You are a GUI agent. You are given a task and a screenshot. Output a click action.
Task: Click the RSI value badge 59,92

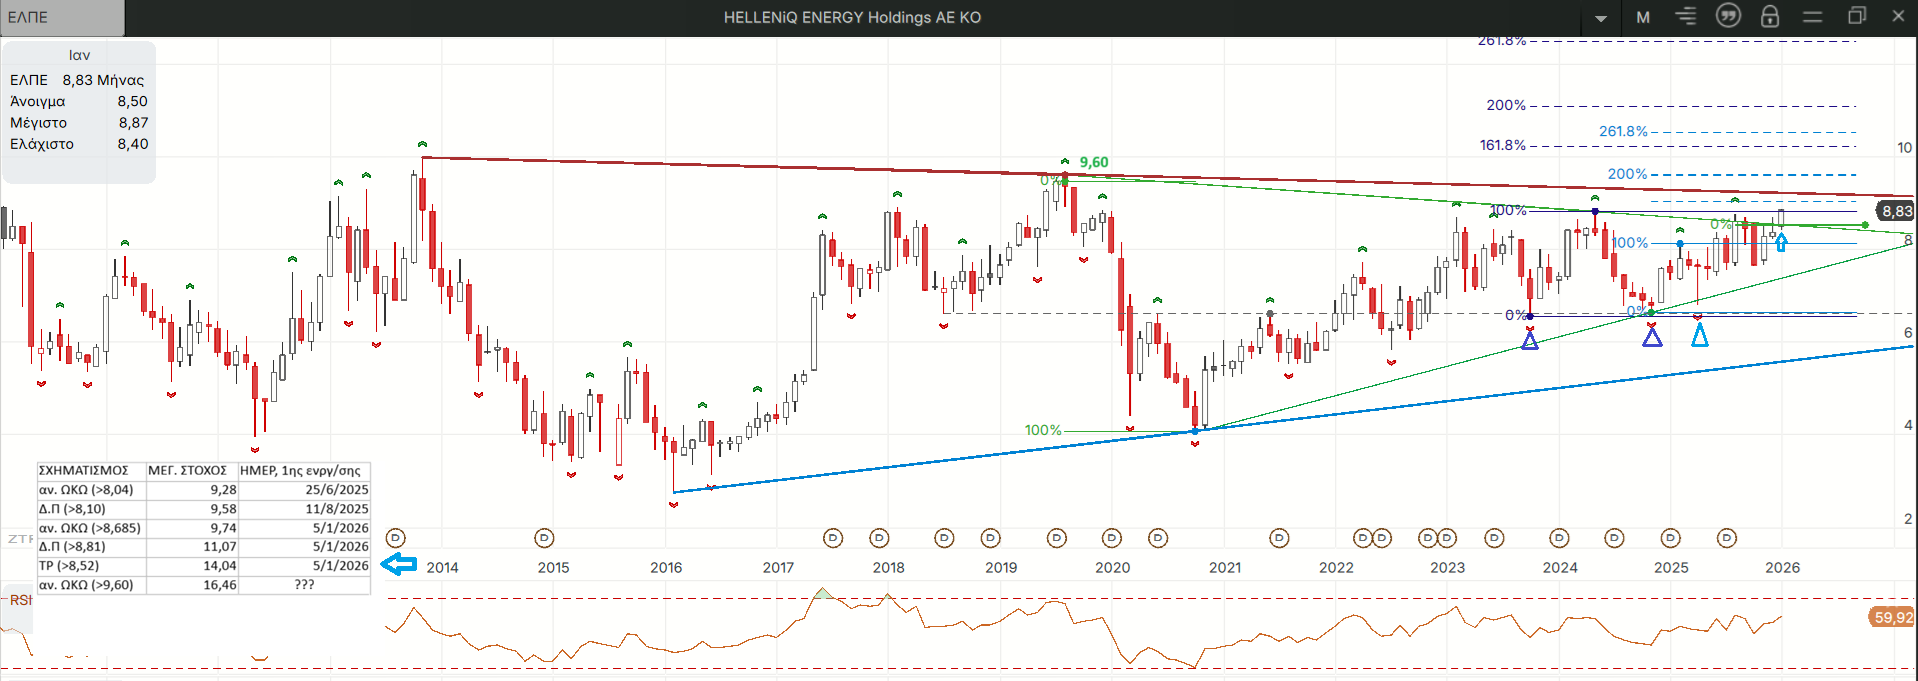click(x=1892, y=617)
